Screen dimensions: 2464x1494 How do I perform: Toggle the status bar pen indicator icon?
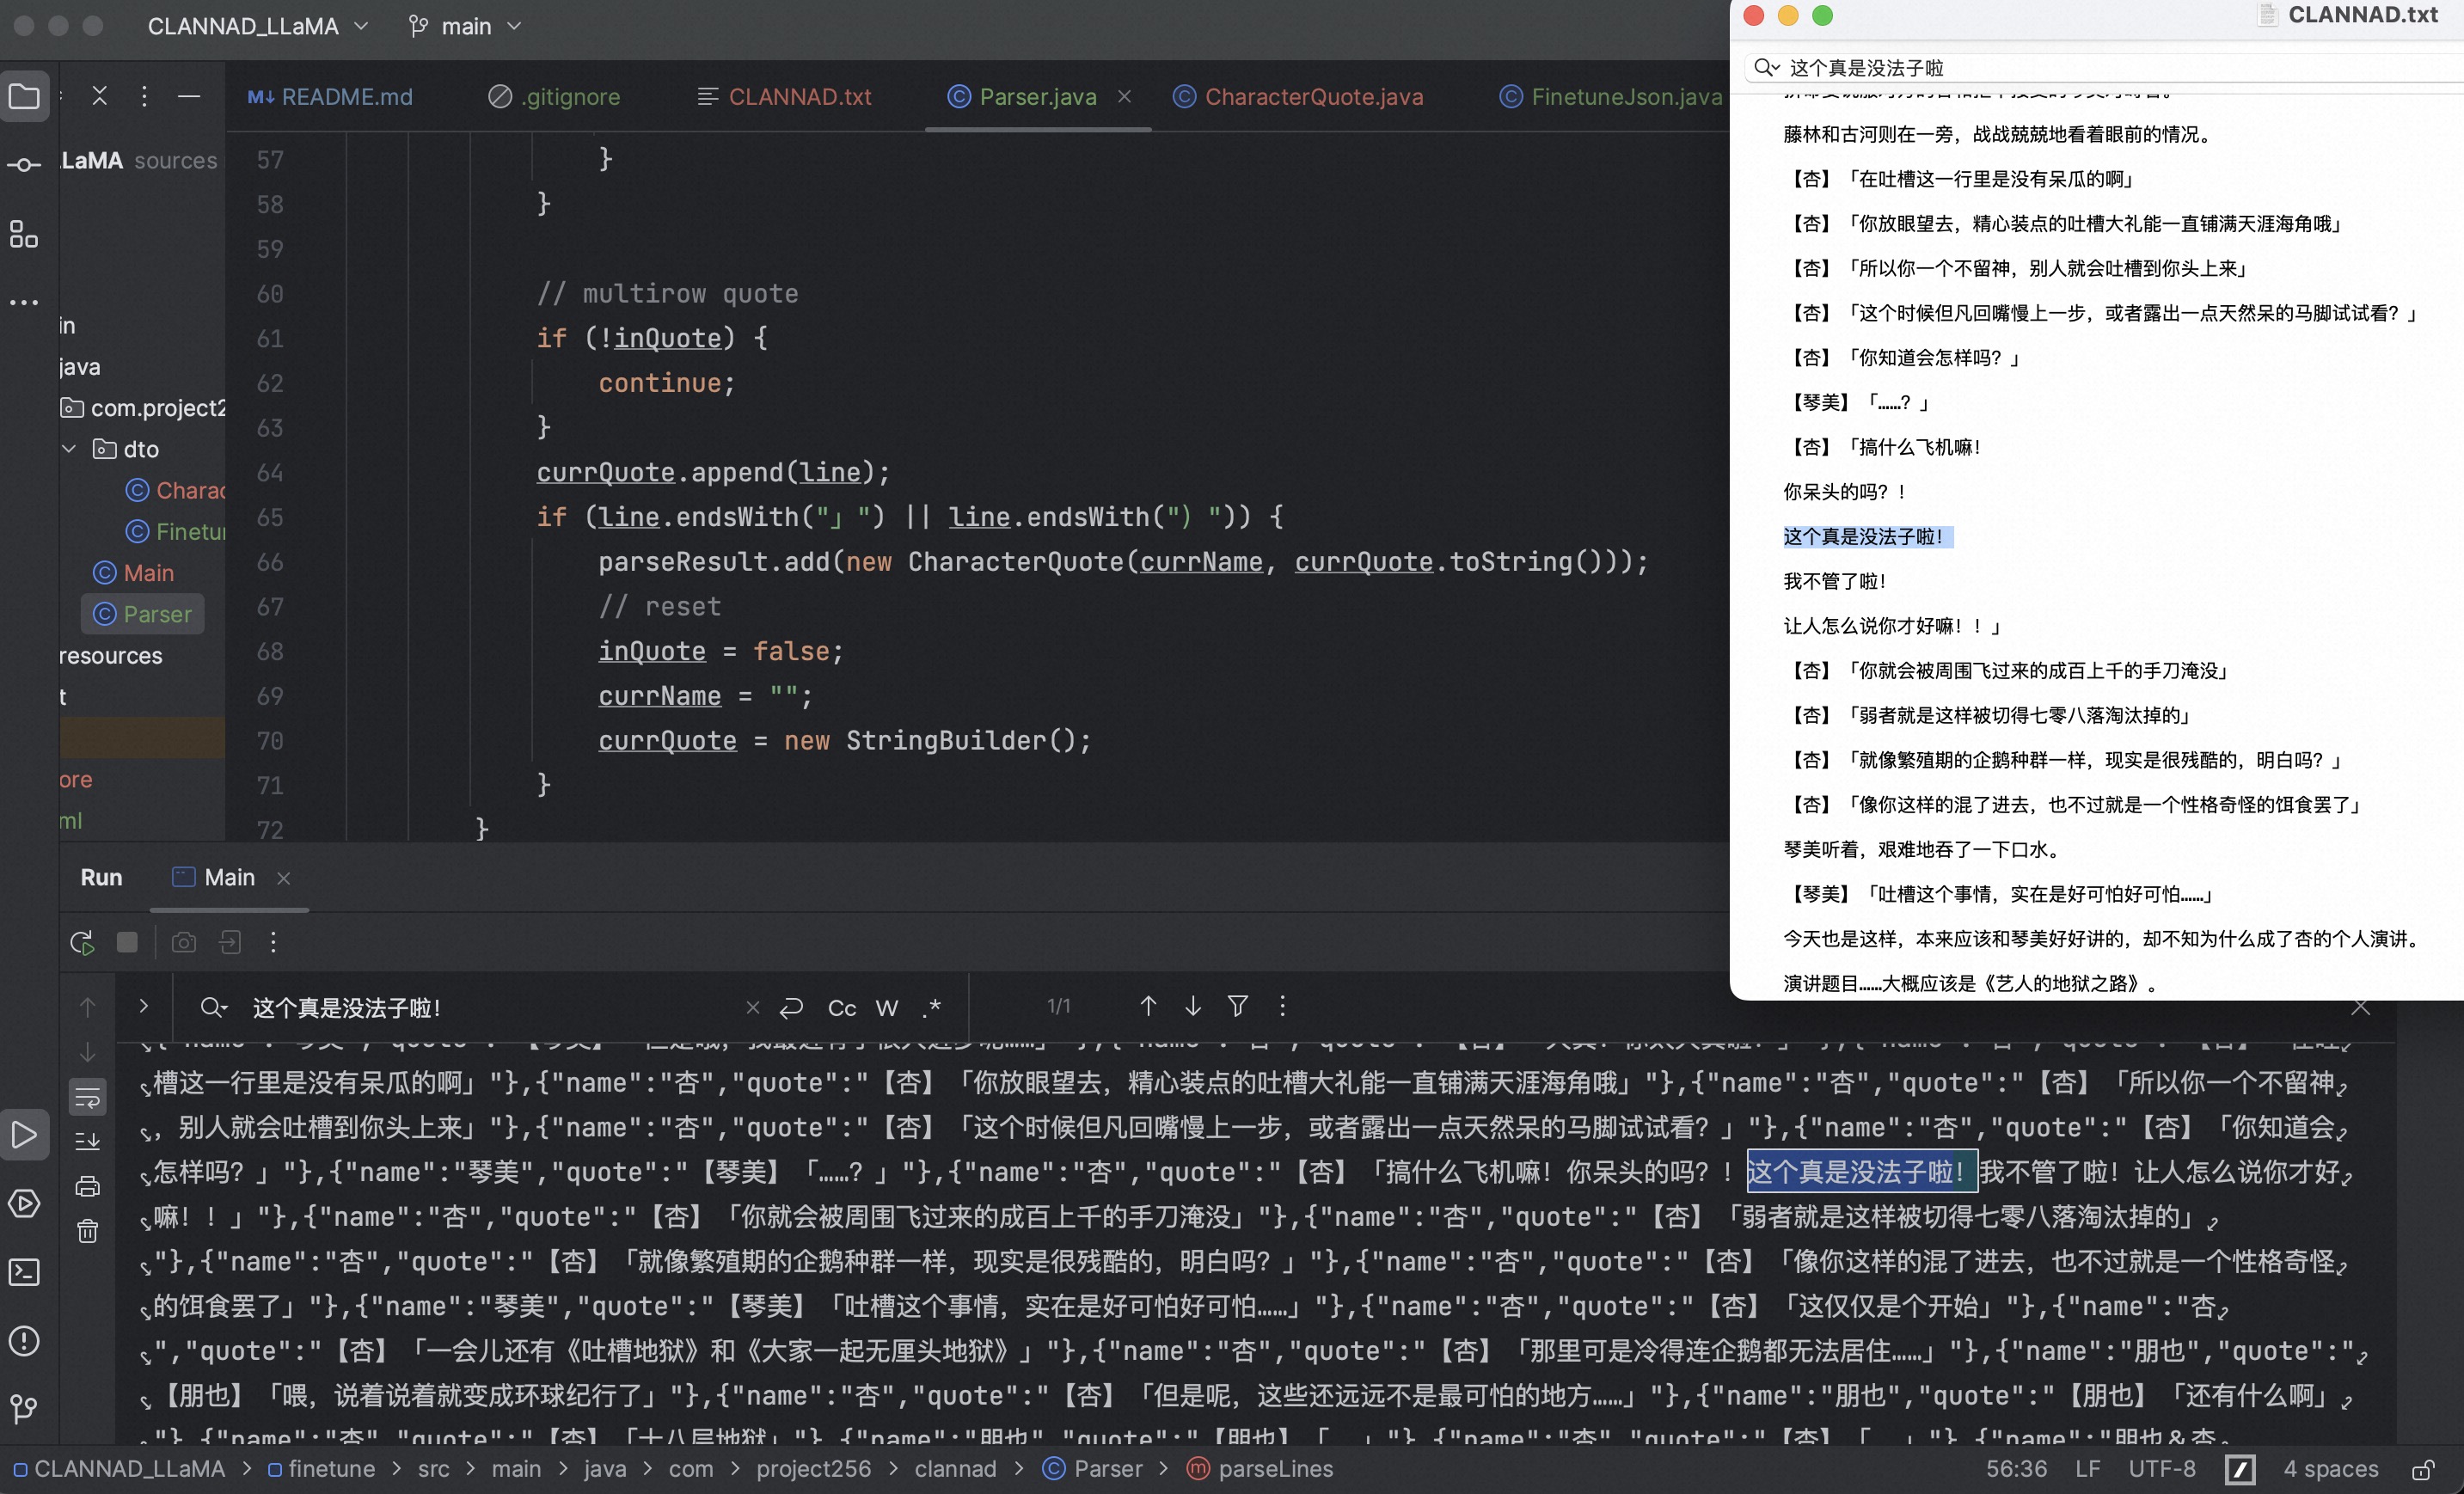pyautogui.click(x=2240, y=1469)
